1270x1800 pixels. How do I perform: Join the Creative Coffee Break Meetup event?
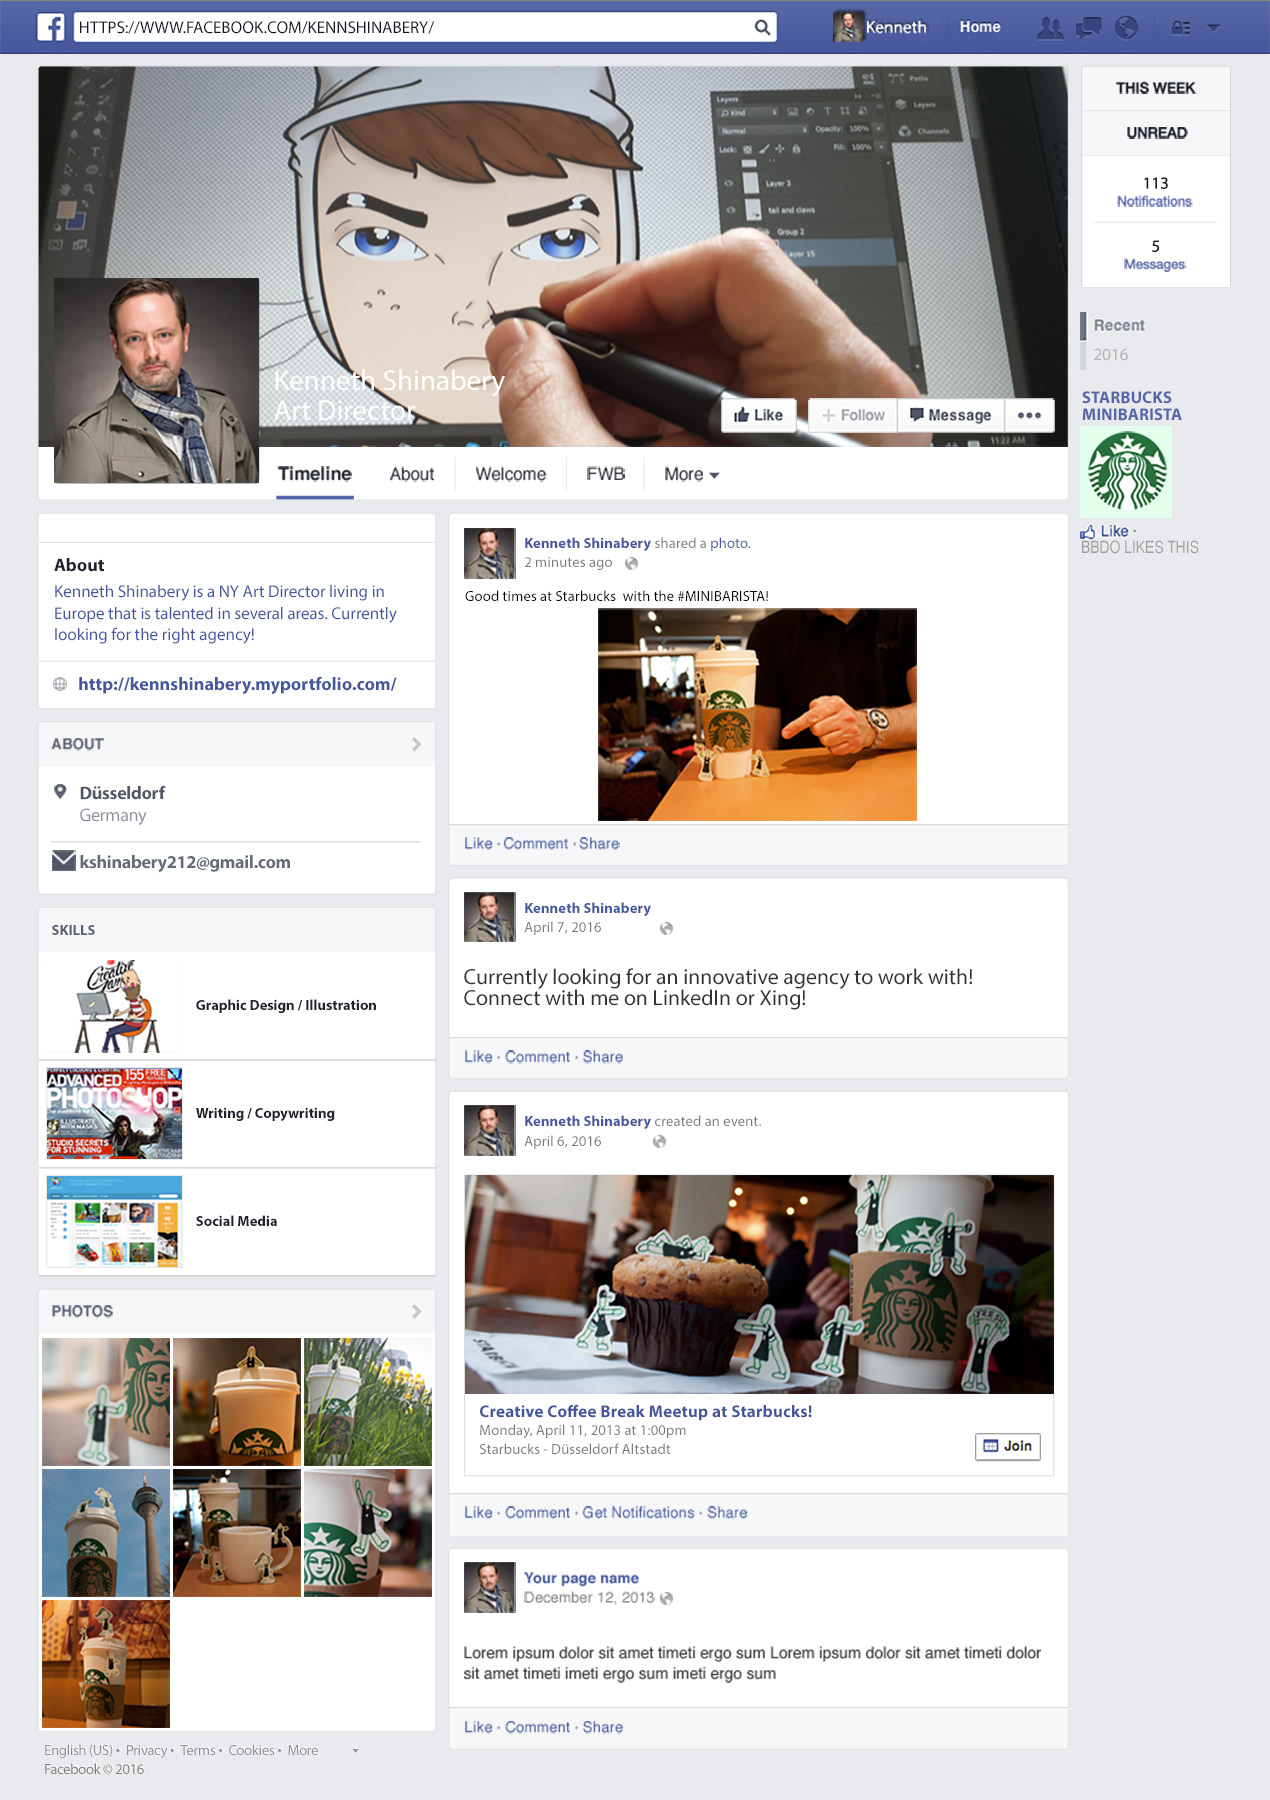[1008, 1446]
